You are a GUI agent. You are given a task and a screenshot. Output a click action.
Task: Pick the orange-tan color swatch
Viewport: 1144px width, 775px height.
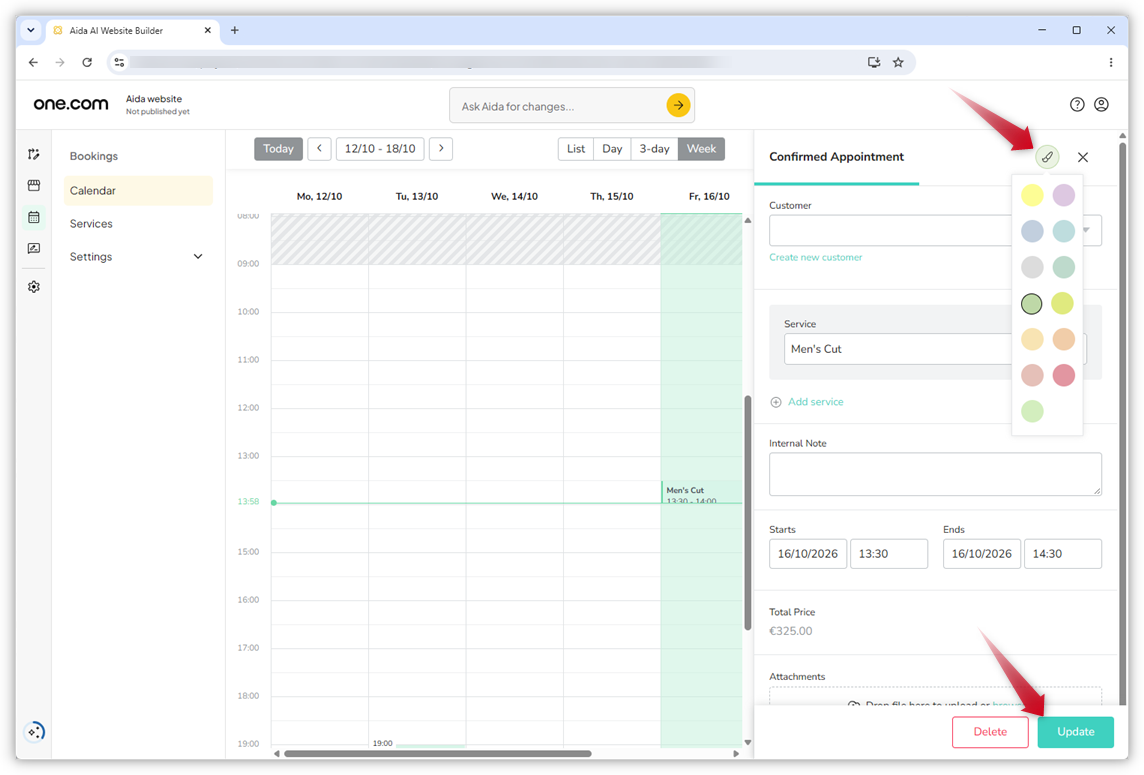tap(1063, 339)
